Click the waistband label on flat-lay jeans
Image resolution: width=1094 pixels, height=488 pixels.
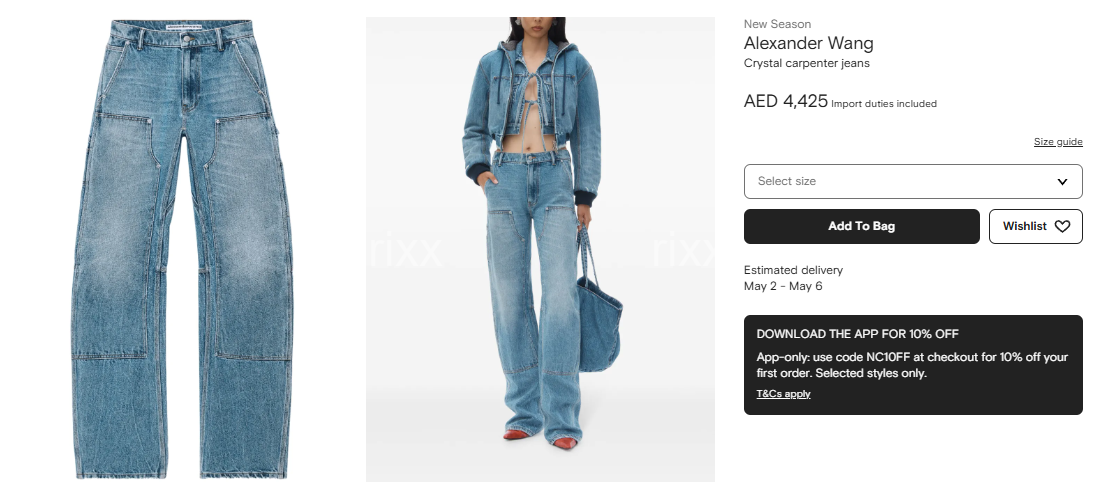pyautogui.click(x=188, y=26)
